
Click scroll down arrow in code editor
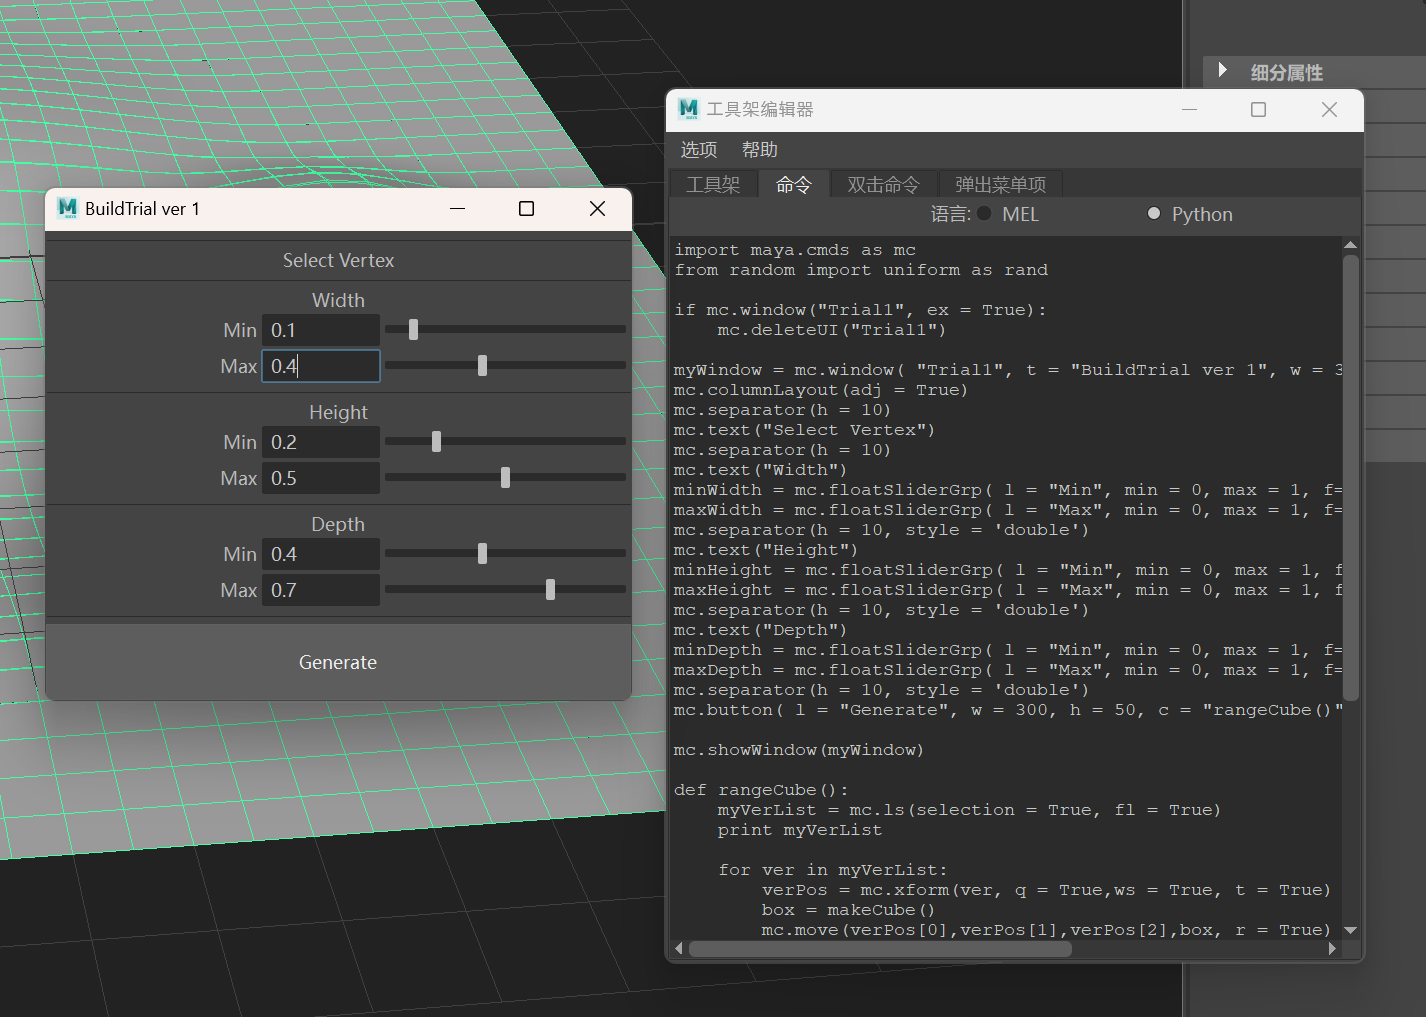pos(1350,930)
